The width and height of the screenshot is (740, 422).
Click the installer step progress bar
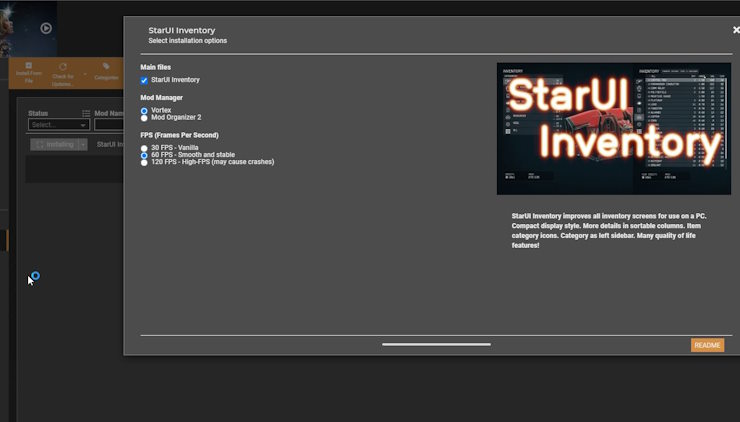pos(437,344)
